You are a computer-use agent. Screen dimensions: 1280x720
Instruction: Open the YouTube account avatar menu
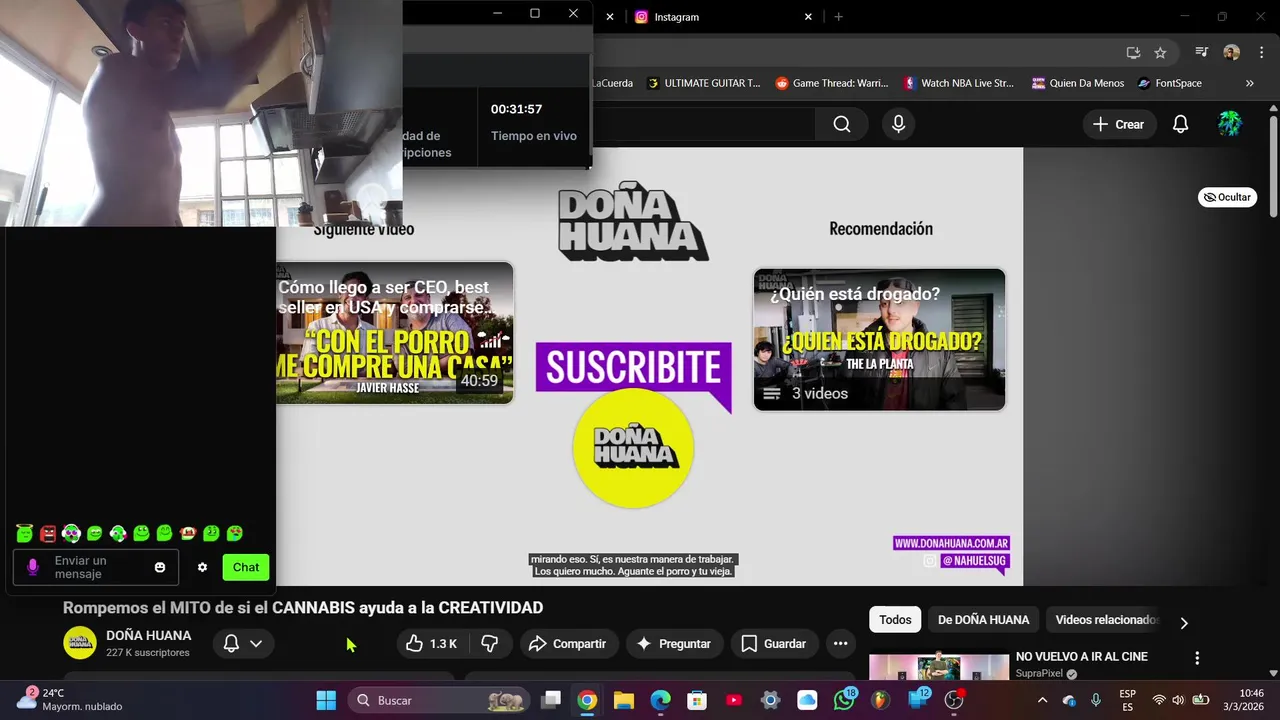1229,124
